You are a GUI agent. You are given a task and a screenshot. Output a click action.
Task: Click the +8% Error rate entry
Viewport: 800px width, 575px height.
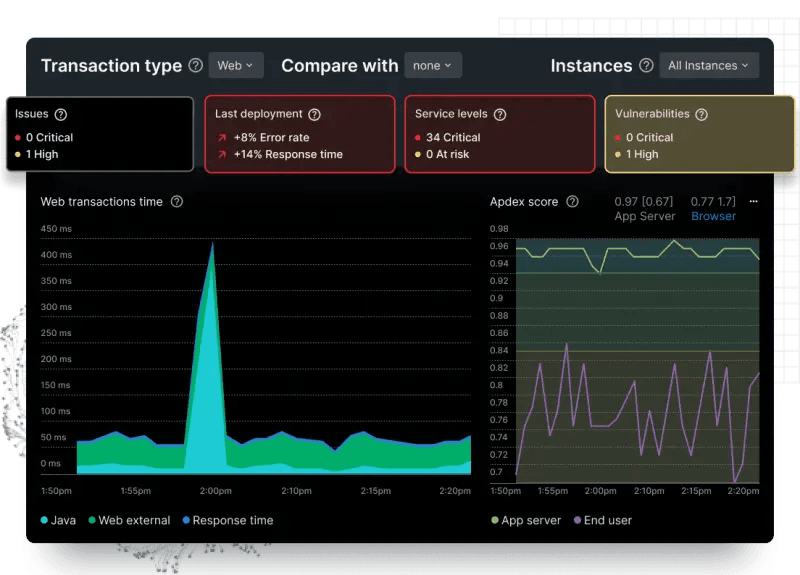point(264,138)
